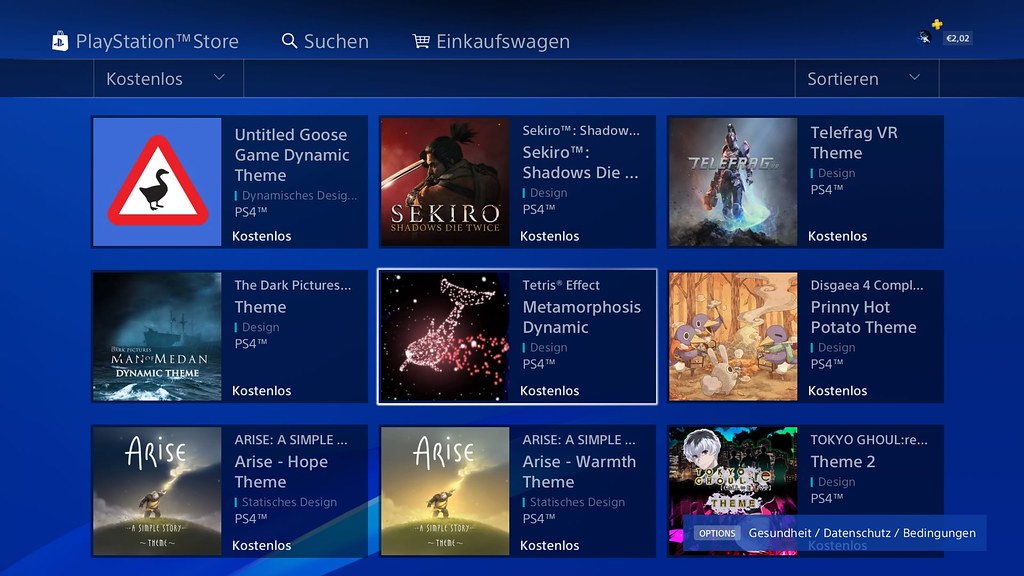Open the Tetris Effect whale thumbnail
Viewport: 1024px width, 576px height.
pyautogui.click(x=445, y=336)
